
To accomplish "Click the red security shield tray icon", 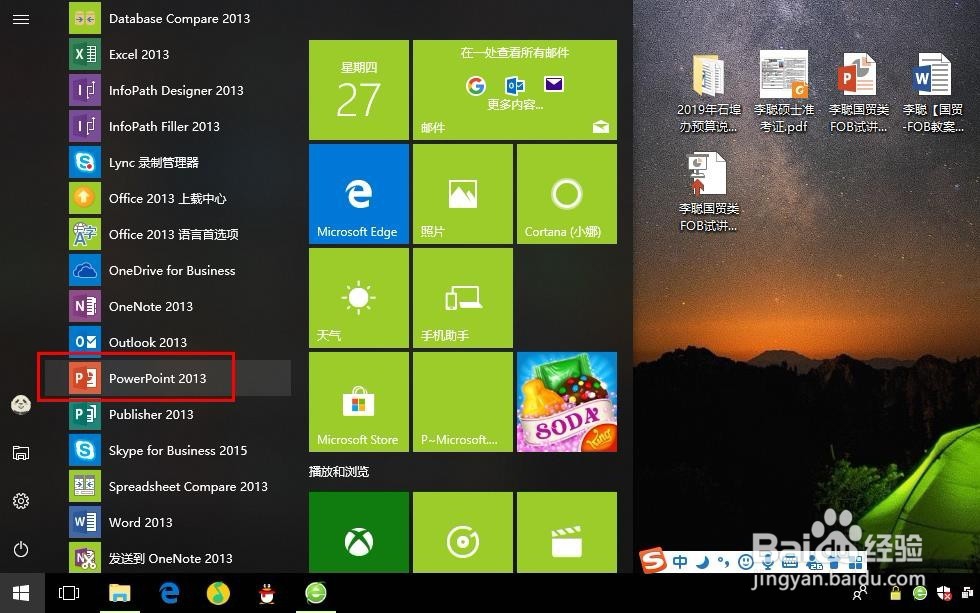I will point(944,592).
